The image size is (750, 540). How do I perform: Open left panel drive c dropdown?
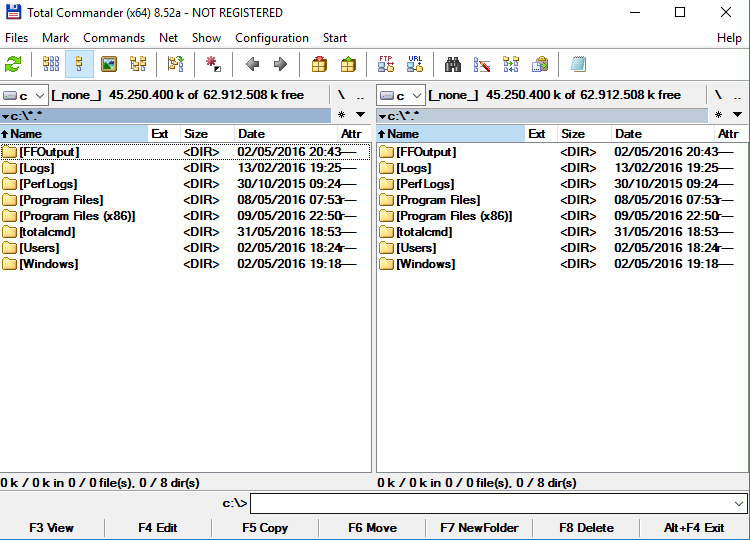[x=24, y=96]
